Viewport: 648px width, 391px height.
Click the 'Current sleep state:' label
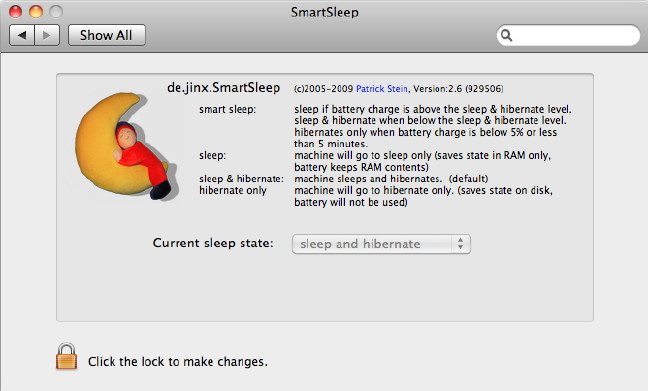tap(213, 243)
